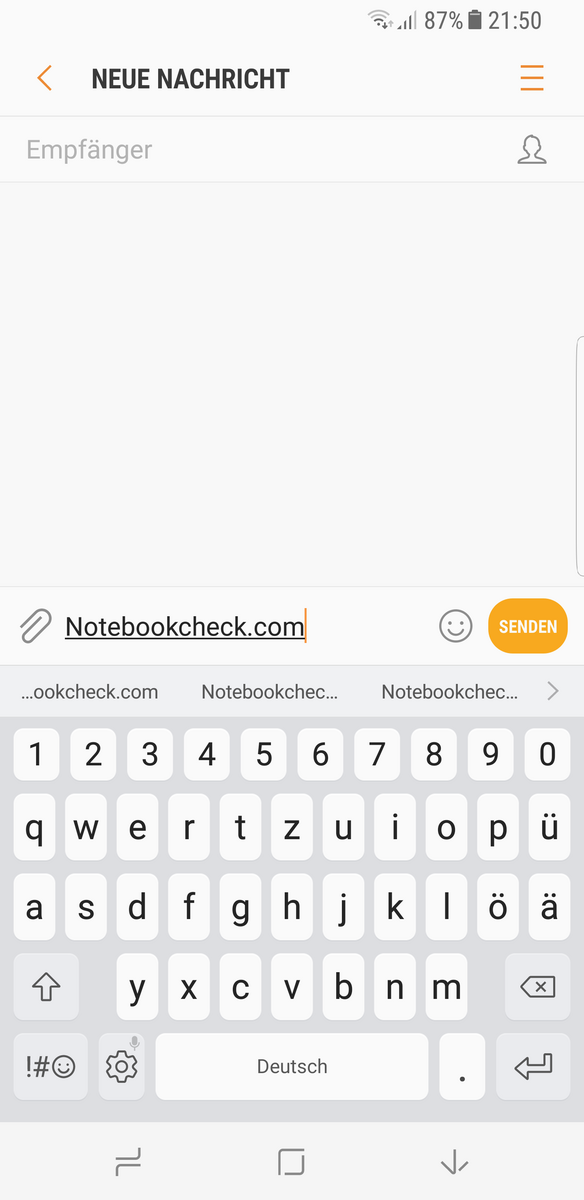This screenshot has width=584, height=1200.
Task: Open recent apps navigation button
Action: (128, 1161)
